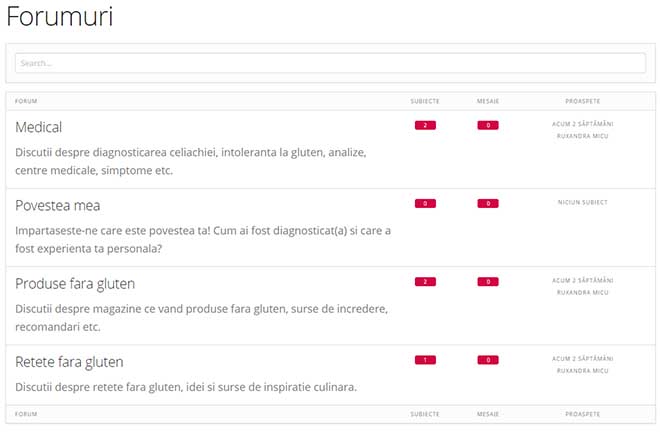This screenshot has width=660, height=444.
Task: Click Ruxandra Micu in Retete fara gluten row
Action: [582, 370]
